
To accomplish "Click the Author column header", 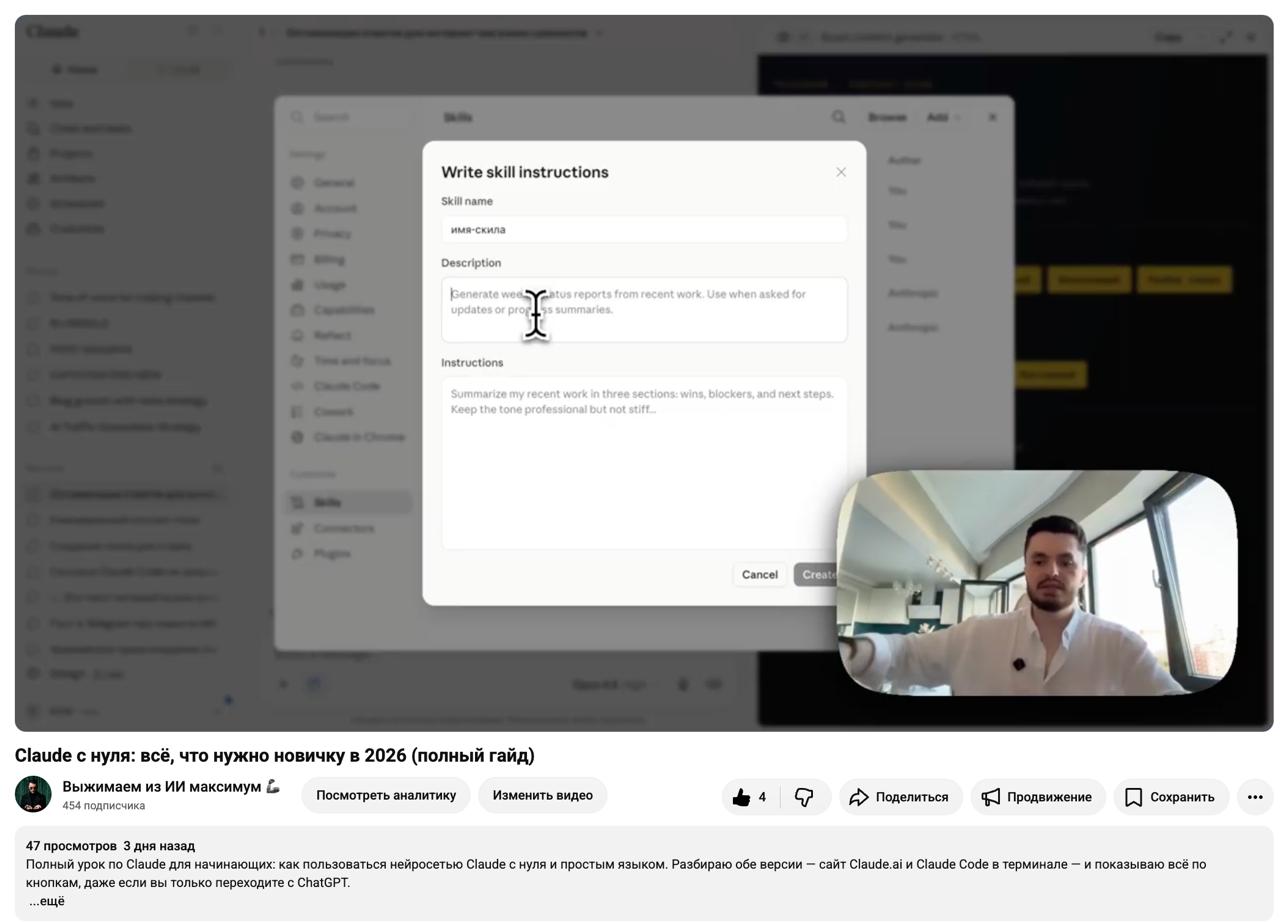I will point(905,160).
